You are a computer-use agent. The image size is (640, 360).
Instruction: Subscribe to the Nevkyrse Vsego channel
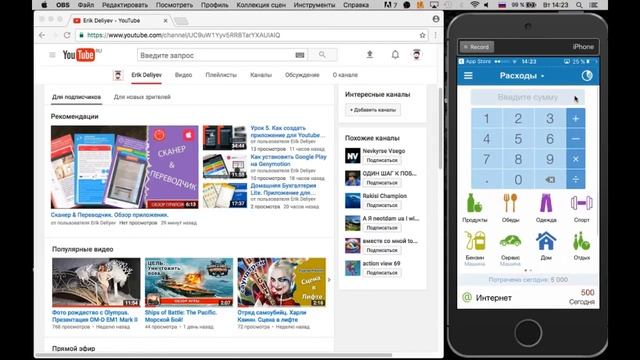[382, 160]
